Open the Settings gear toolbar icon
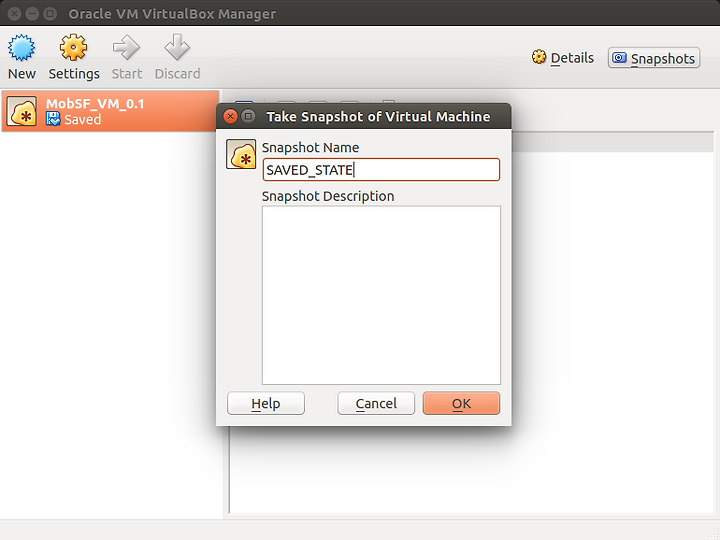Image resolution: width=720 pixels, height=540 pixels. coord(73,48)
